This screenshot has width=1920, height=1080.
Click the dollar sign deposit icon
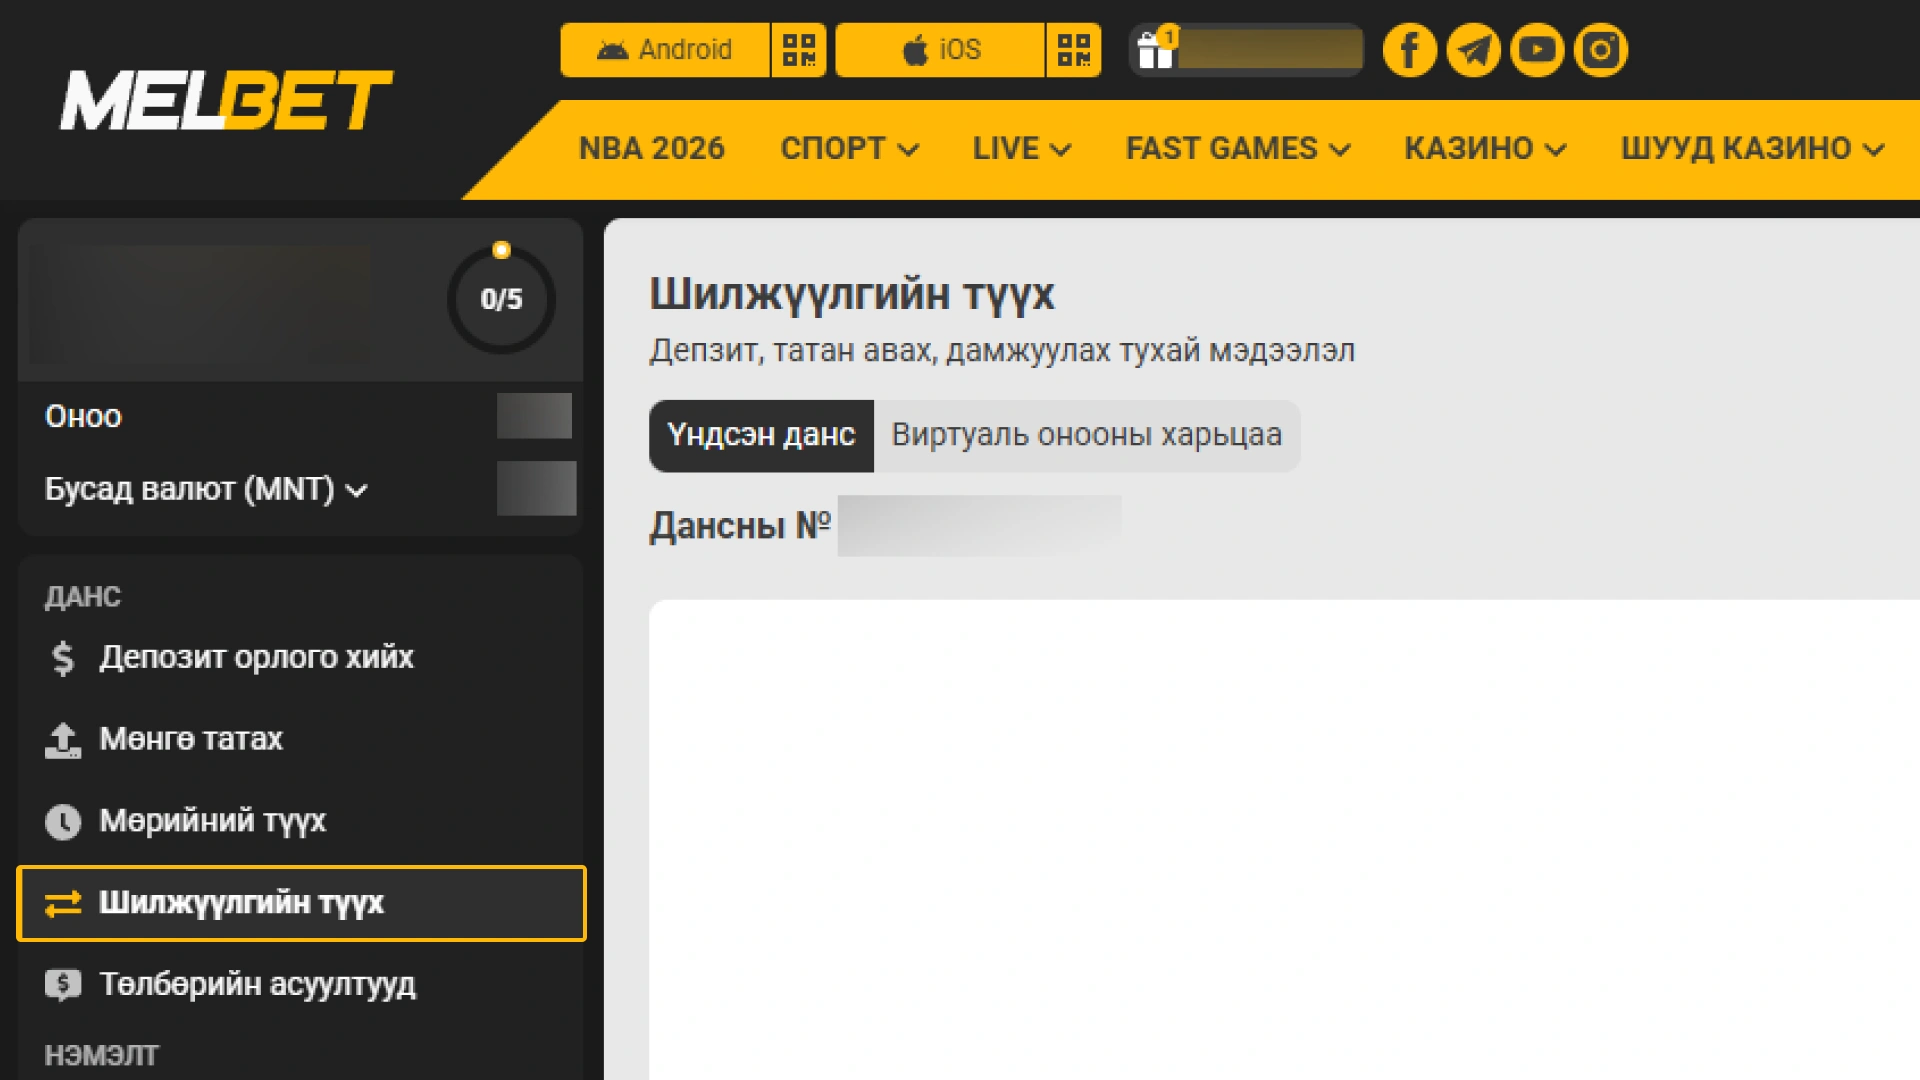click(x=63, y=657)
